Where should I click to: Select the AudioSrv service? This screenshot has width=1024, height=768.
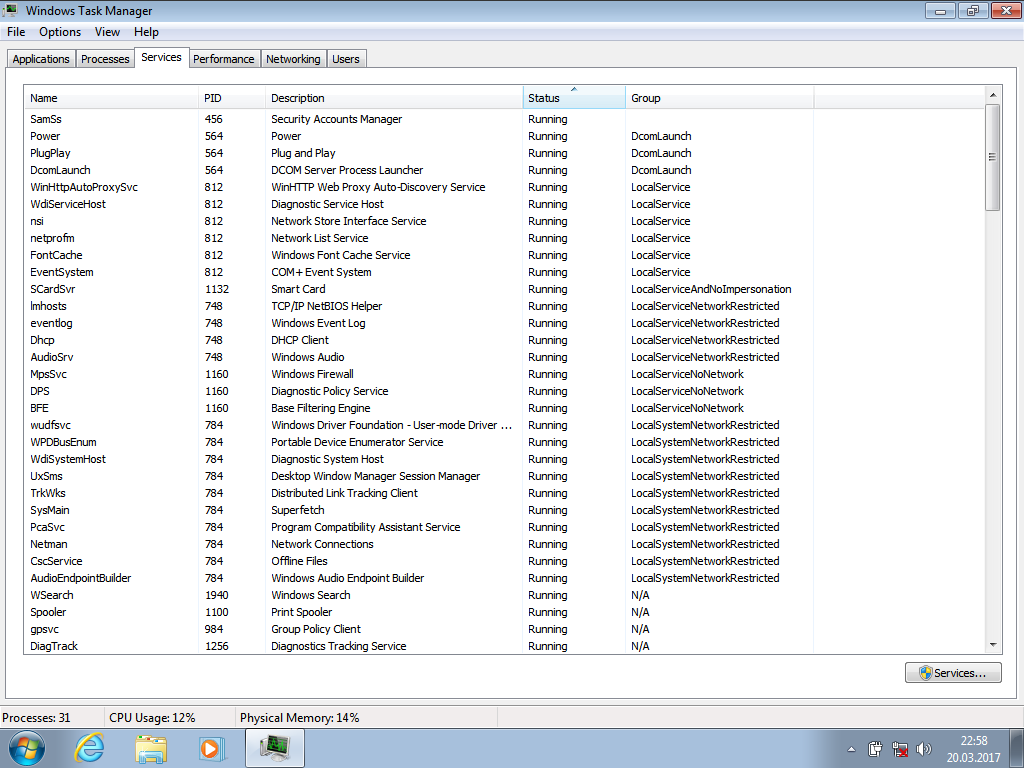pyautogui.click(x=52, y=357)
